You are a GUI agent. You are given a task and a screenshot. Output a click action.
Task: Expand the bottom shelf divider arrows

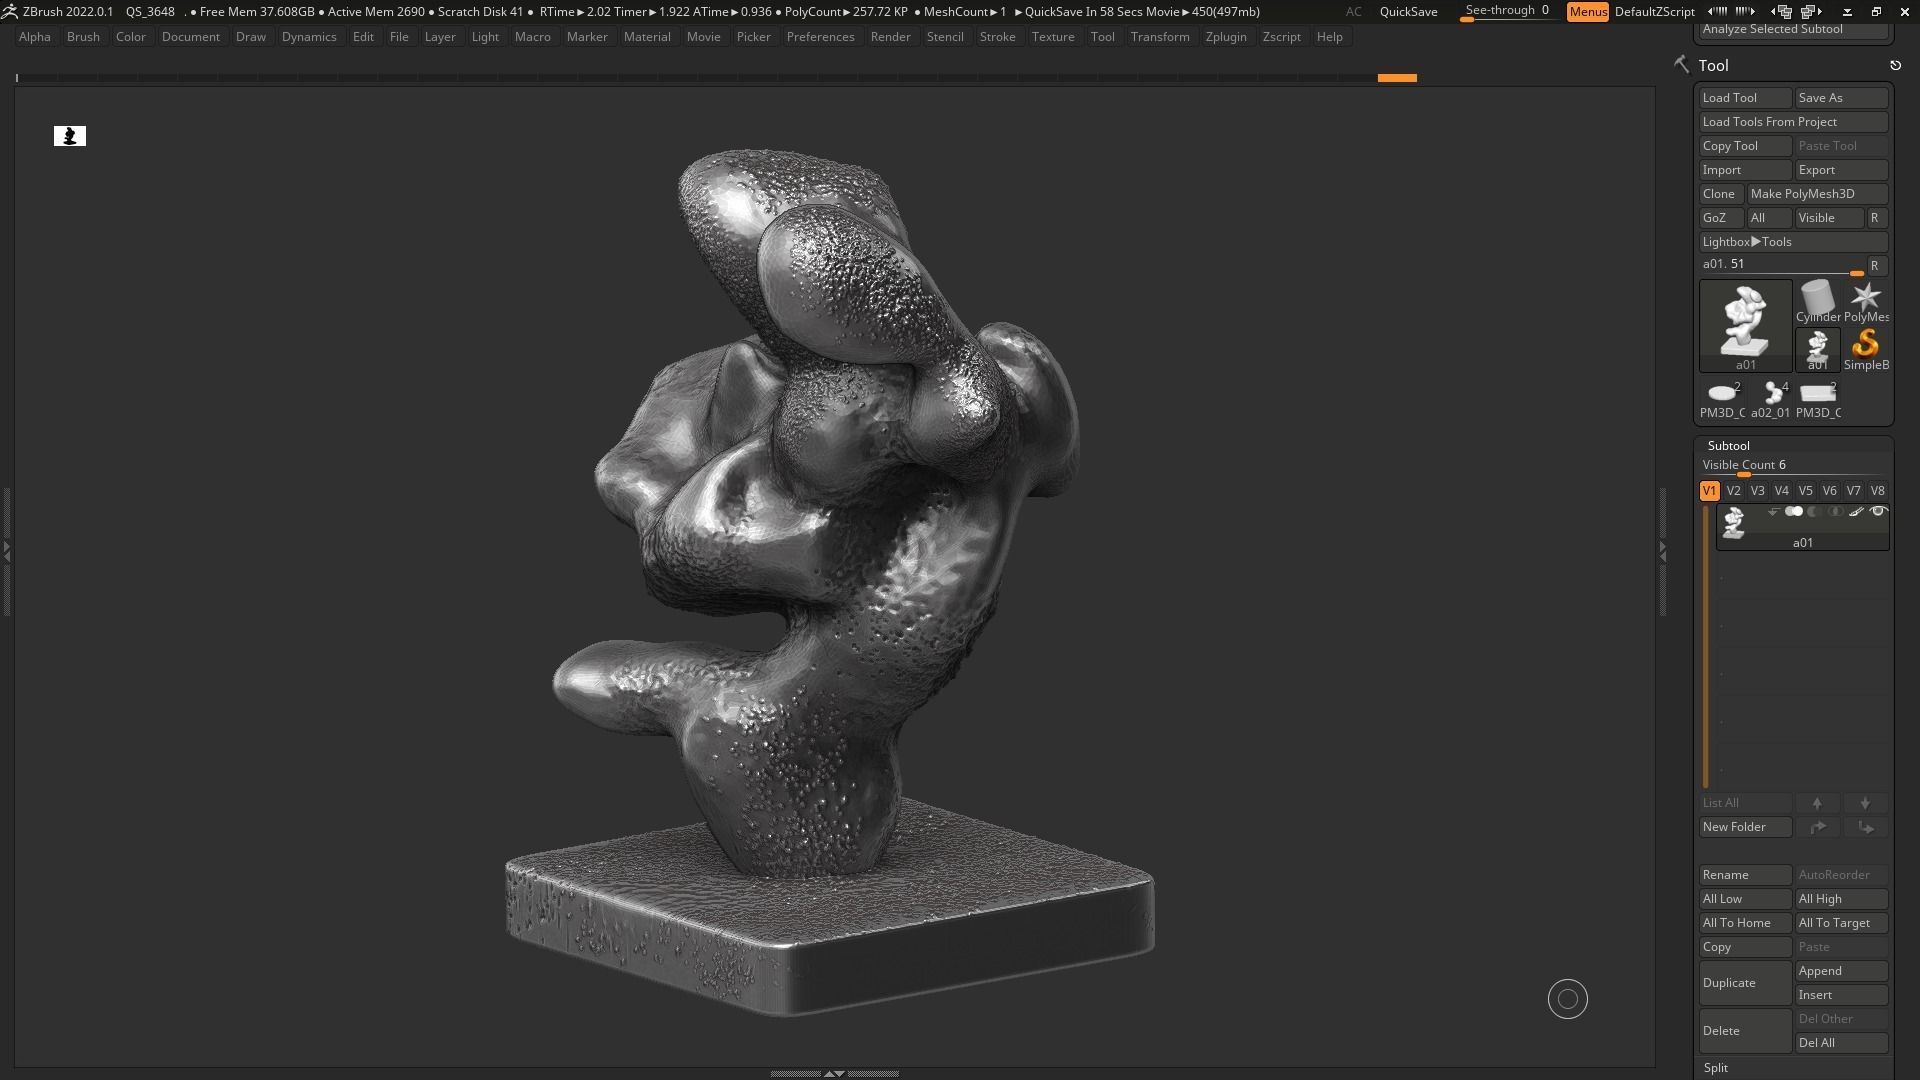pos(834,1073)
